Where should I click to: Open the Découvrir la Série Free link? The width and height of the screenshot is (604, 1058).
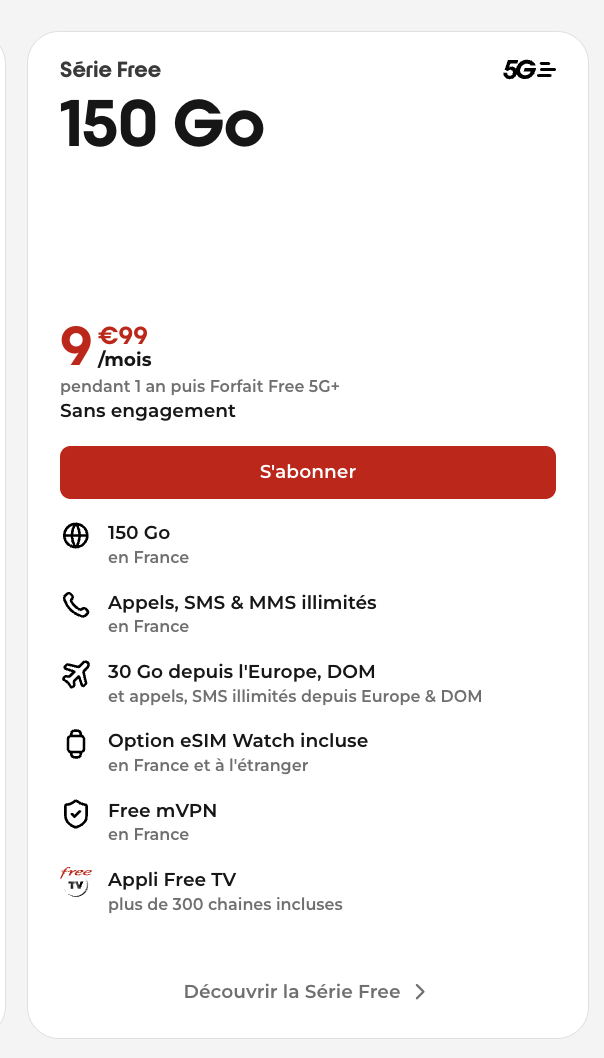(292, 992)
